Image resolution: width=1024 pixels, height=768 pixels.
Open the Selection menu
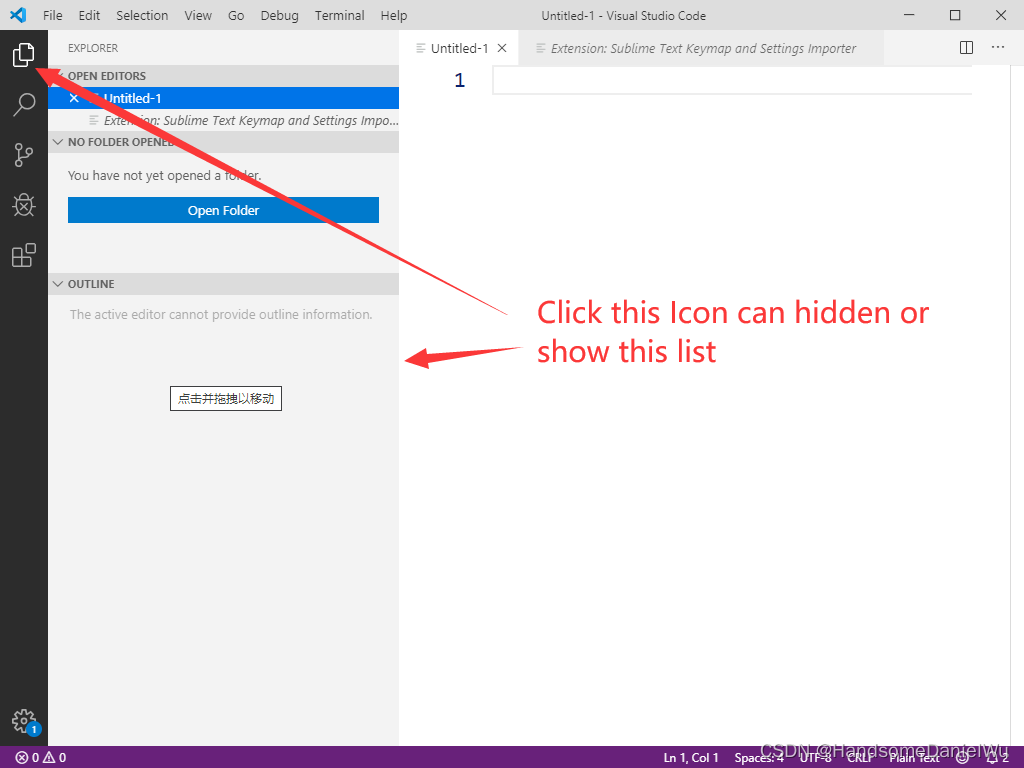[142, 15]
